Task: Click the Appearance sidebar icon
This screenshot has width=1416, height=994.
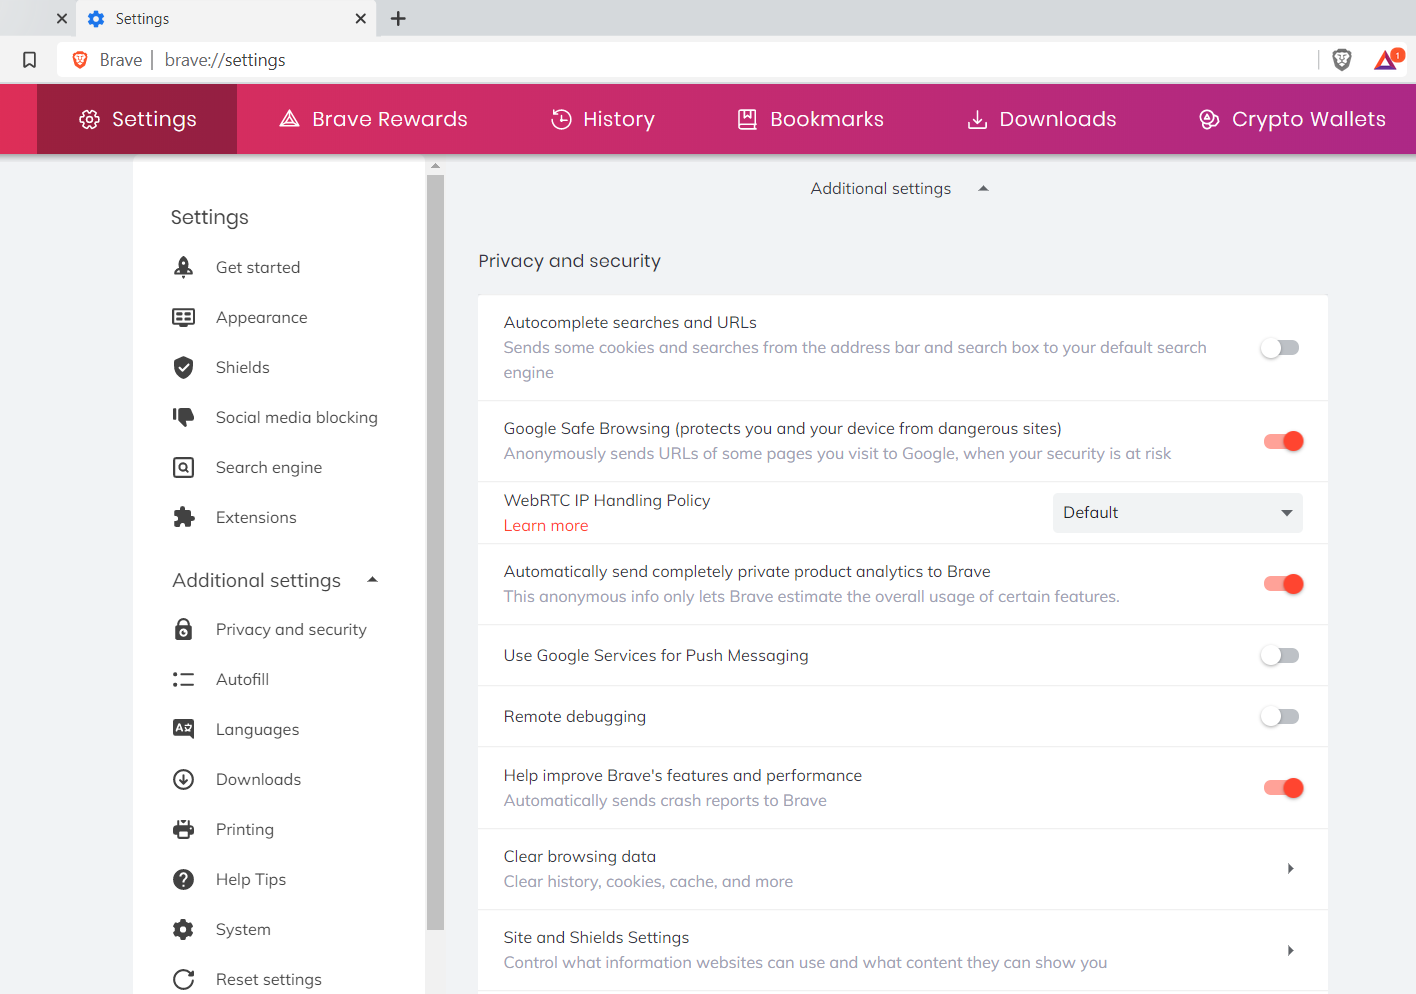Action: pyautogui.click(x=184, y=317)
